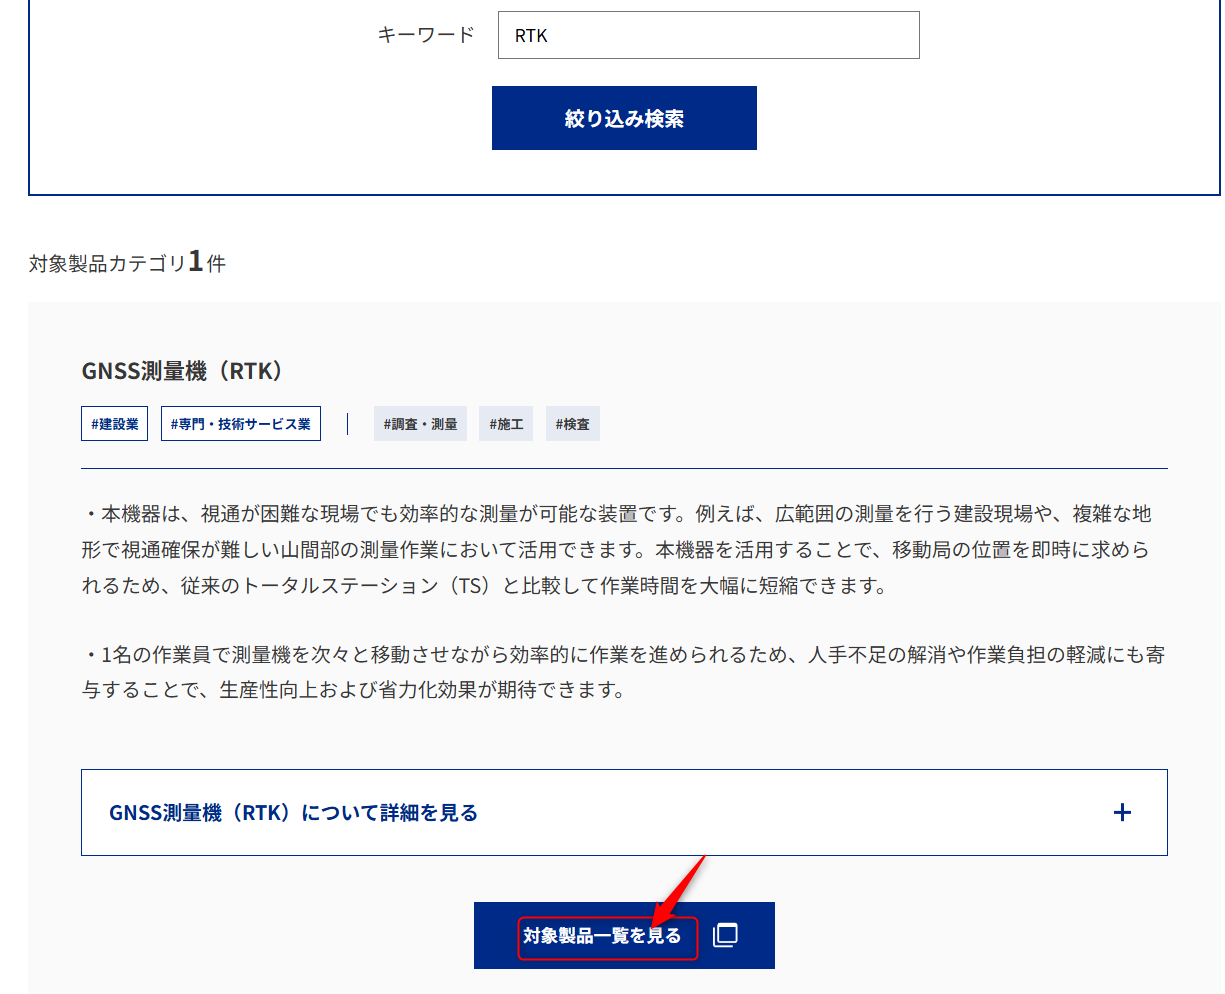Click the GNSS測量機（RTK） category heading
This screenshot has width=1225, height=994.
[x=183, y=371]
